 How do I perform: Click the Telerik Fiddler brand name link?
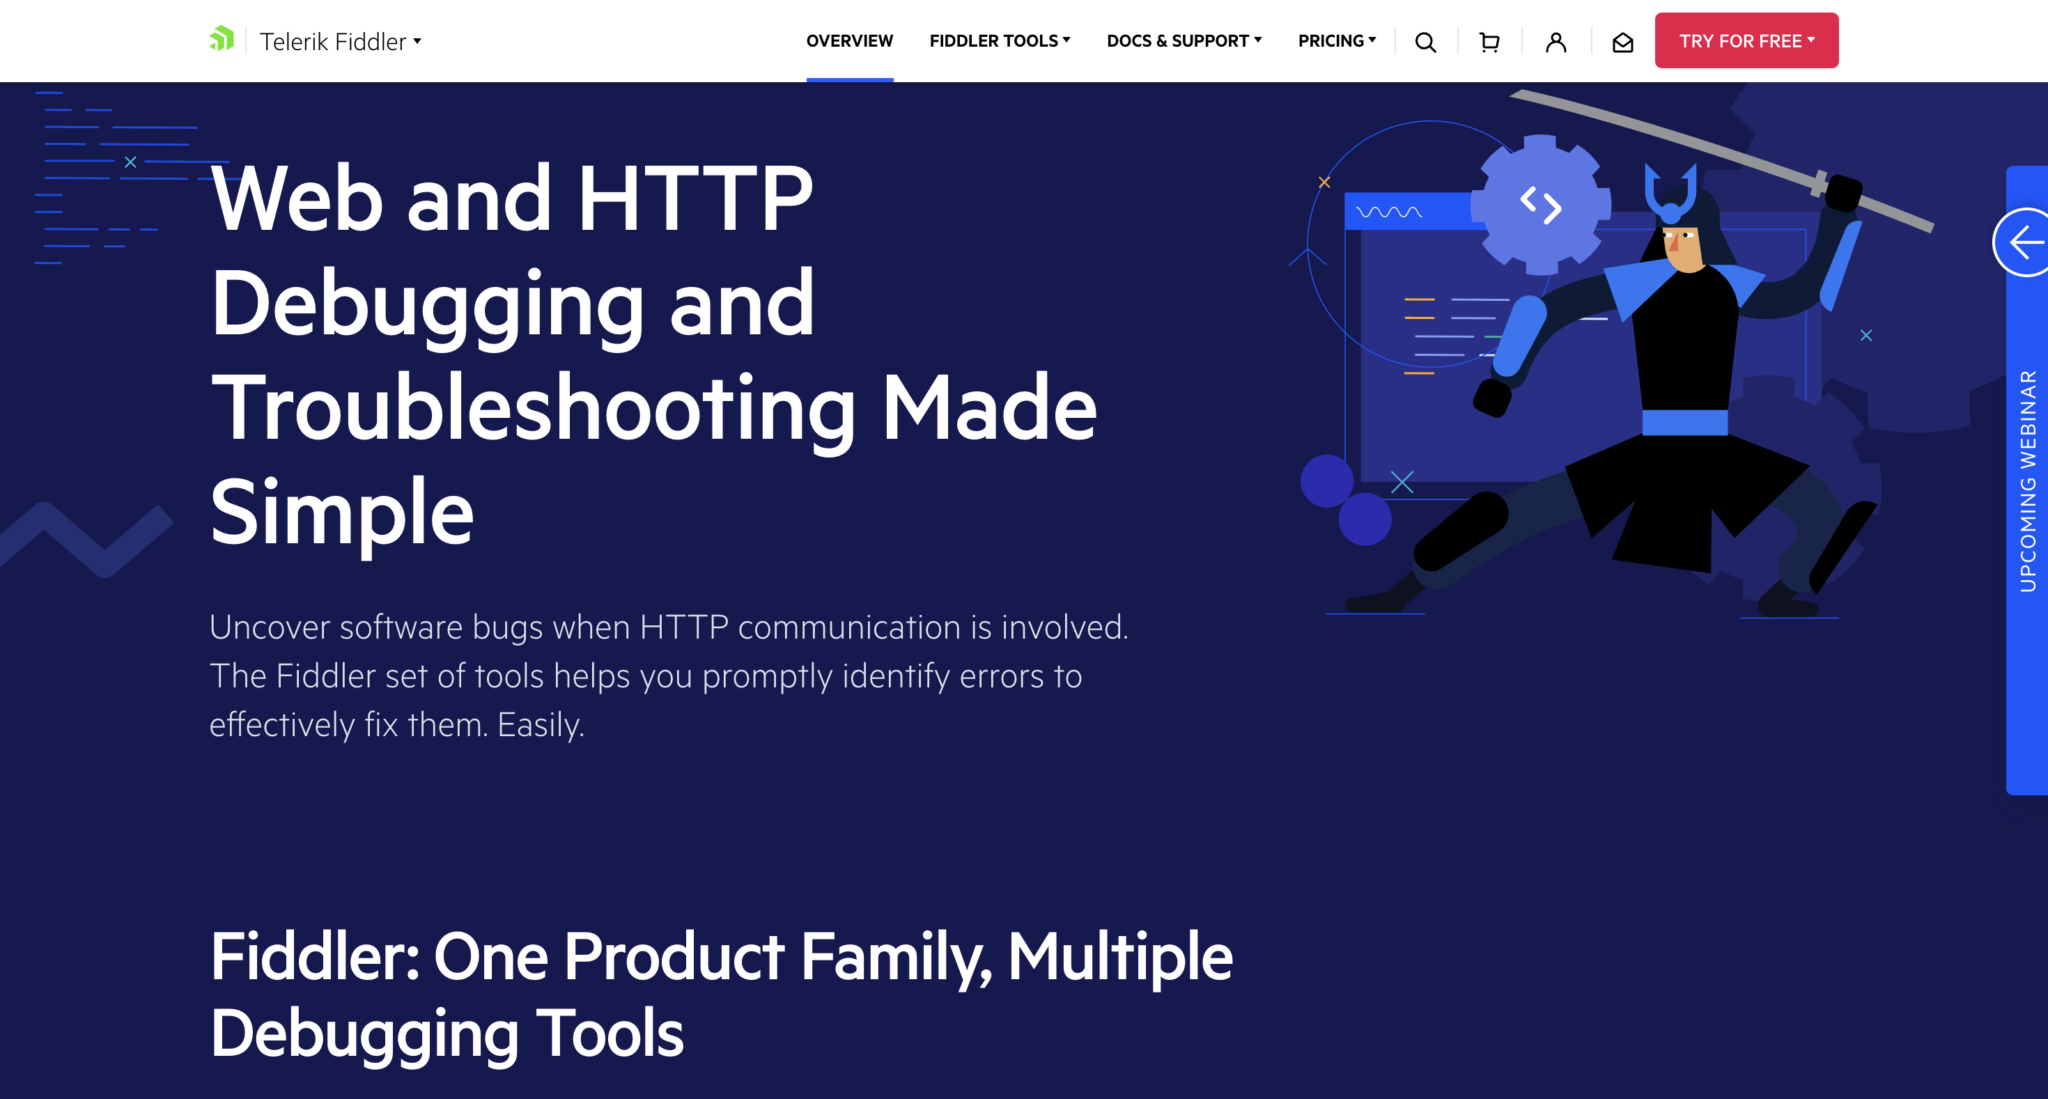click(333, 41)
